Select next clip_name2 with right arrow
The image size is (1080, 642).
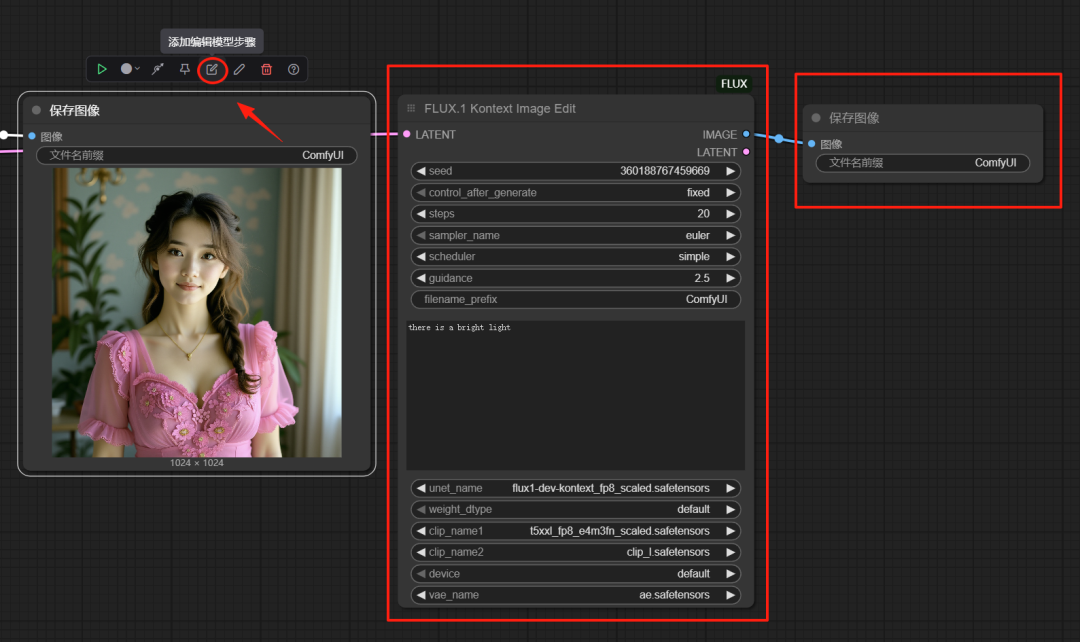click(x=730, y=552)
